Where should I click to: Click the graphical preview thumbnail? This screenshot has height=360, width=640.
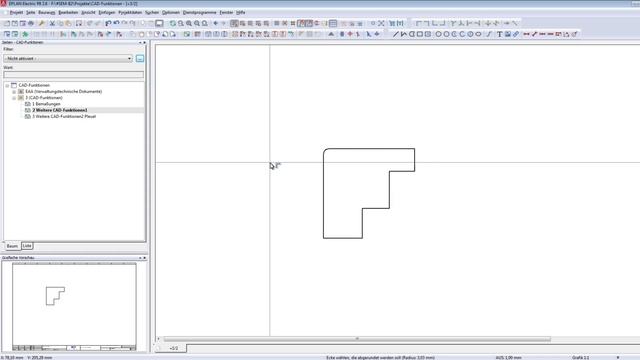(74, 307)
